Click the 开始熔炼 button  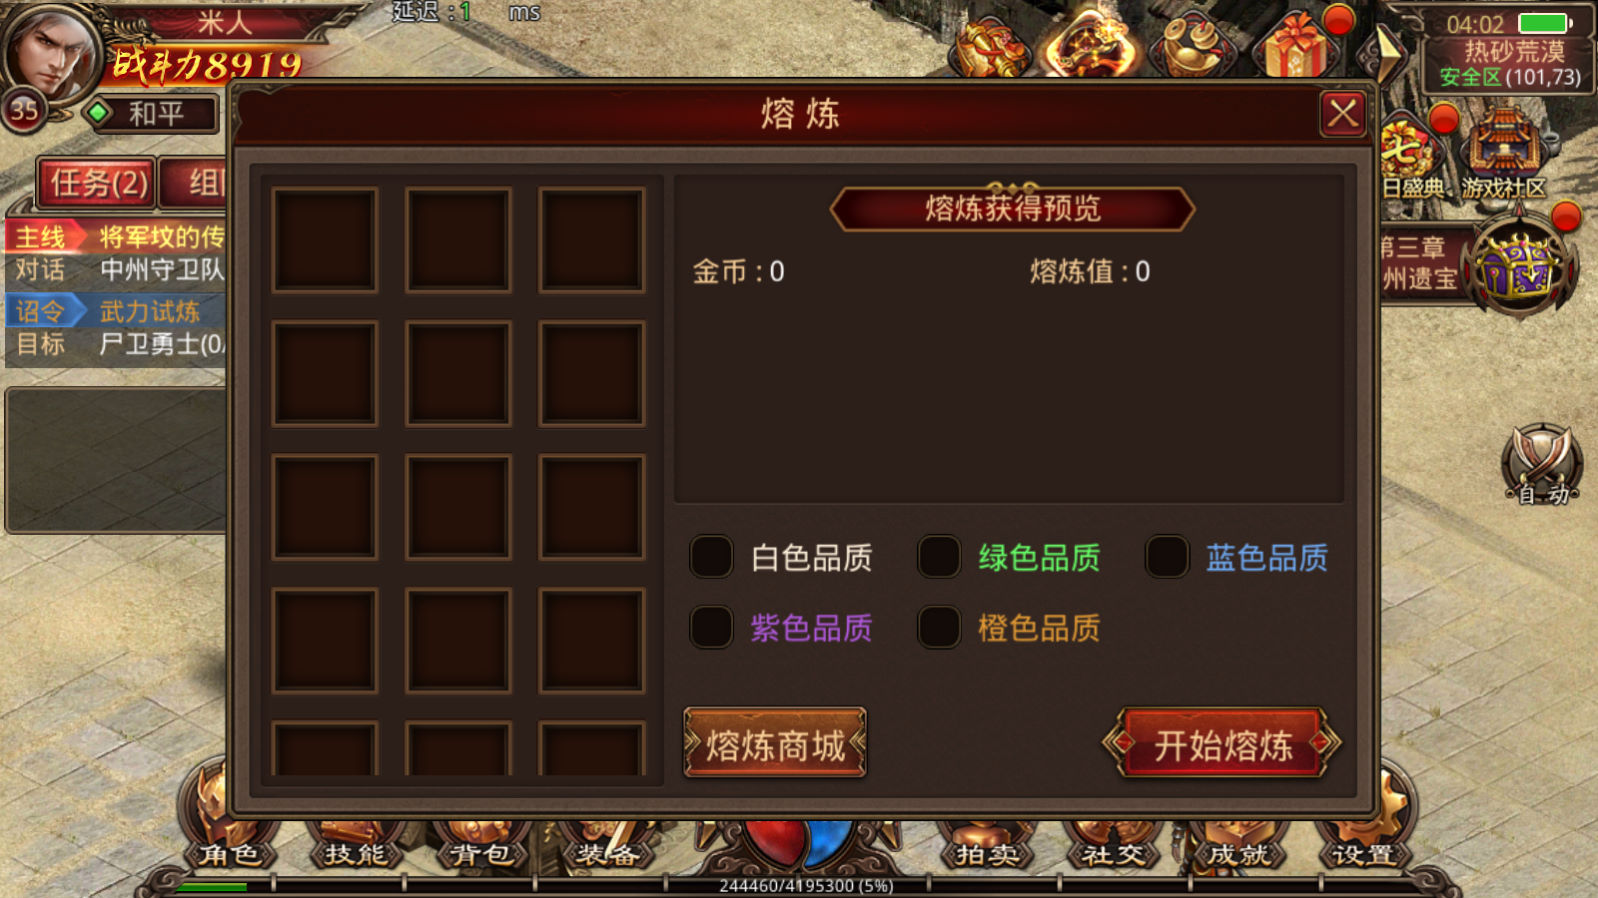[x=1222, y=743]
